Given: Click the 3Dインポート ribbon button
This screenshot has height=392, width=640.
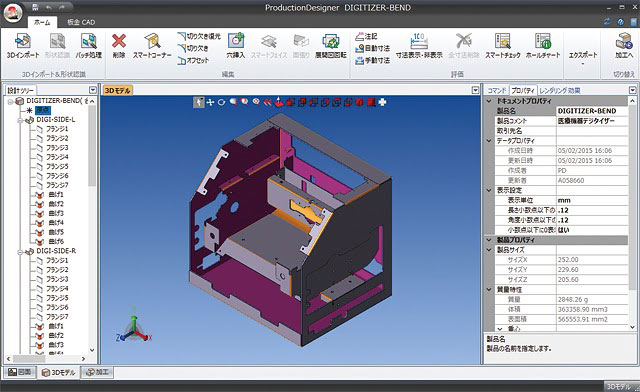Looking at the screenshot, I should pyautogui.click(x=23, y=46).
